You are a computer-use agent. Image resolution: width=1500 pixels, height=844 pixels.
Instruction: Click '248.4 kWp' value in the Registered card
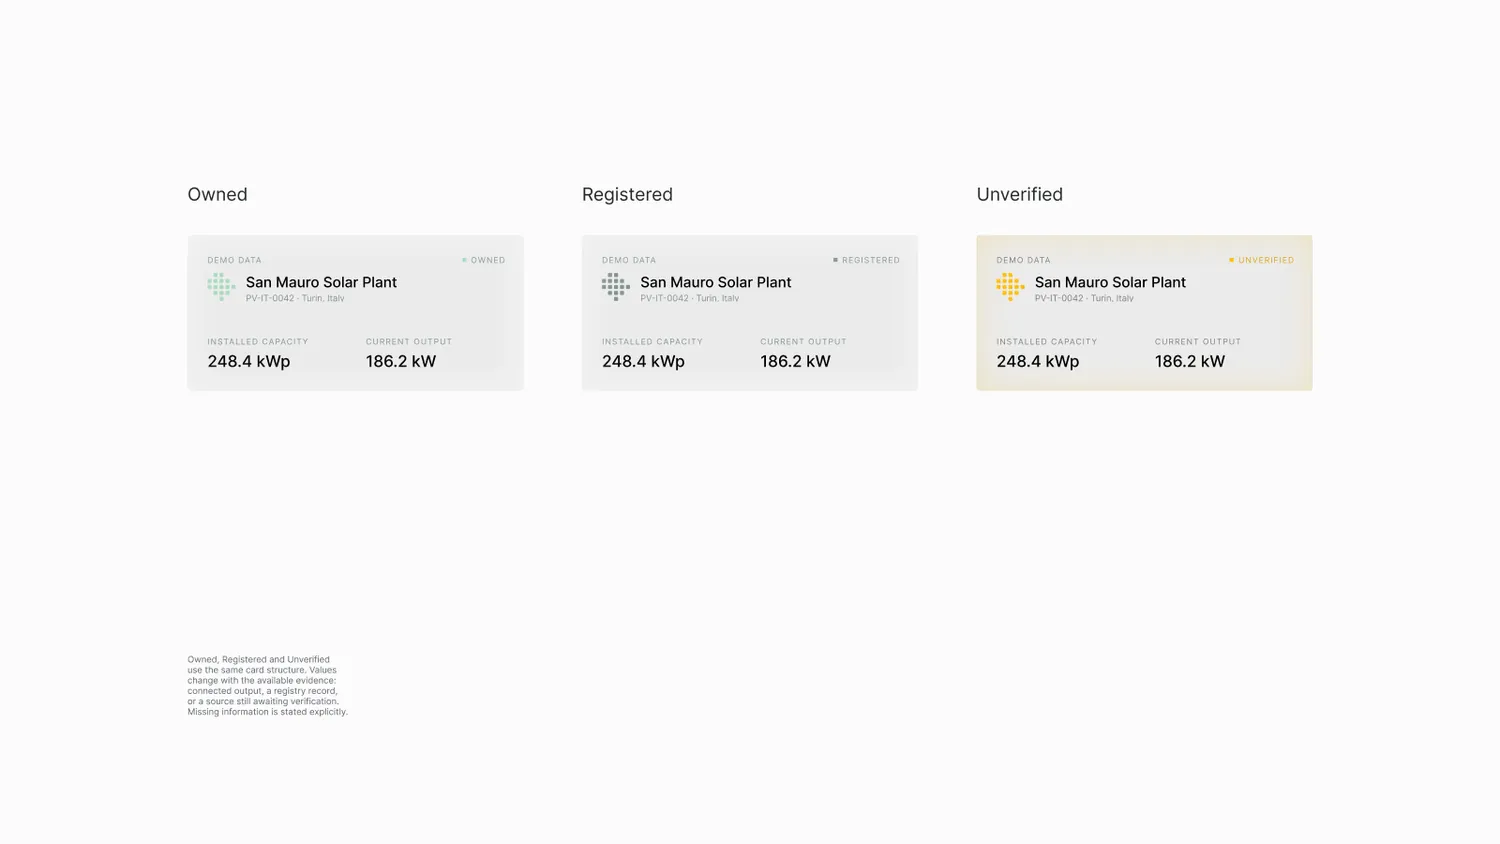(643, 361)
